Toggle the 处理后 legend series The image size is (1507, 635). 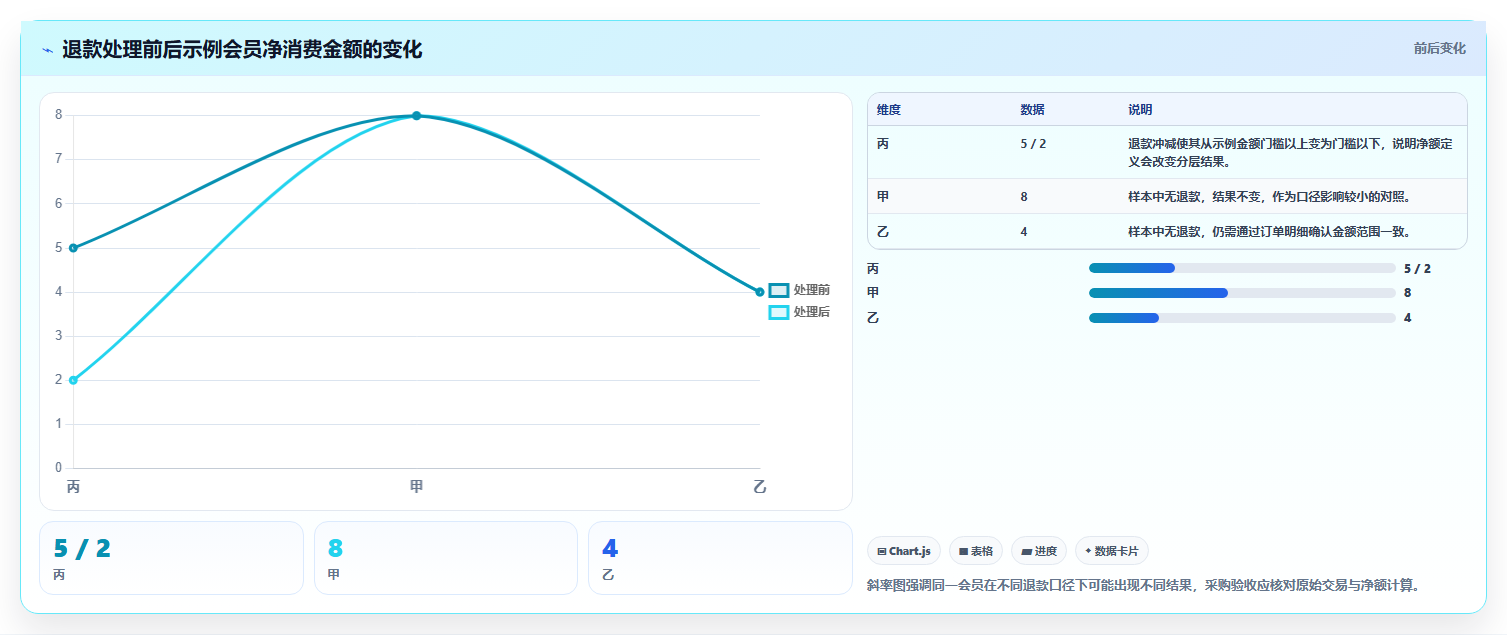coord(799,312)
